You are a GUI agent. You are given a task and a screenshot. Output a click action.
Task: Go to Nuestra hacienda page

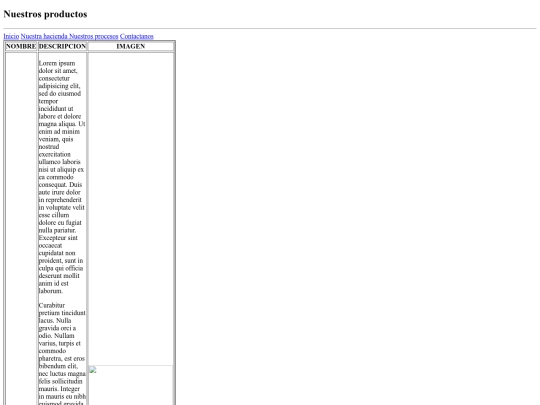(44, 36)
